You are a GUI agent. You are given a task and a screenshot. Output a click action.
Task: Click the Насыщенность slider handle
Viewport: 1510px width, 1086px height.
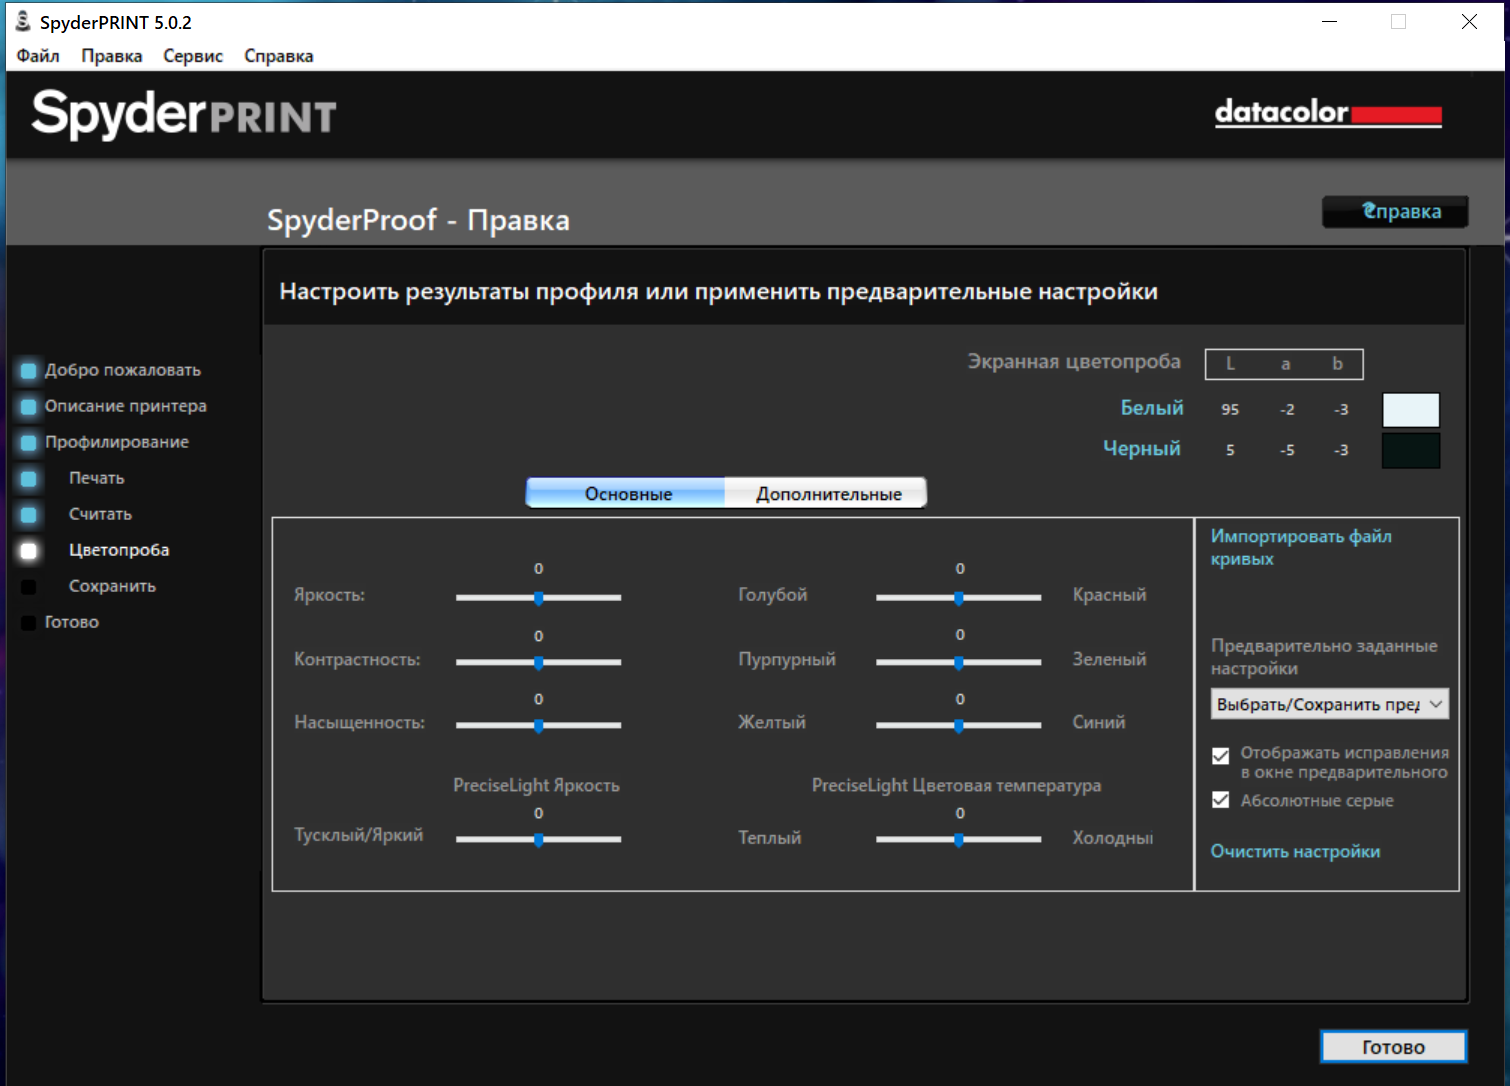pos(539,726)
